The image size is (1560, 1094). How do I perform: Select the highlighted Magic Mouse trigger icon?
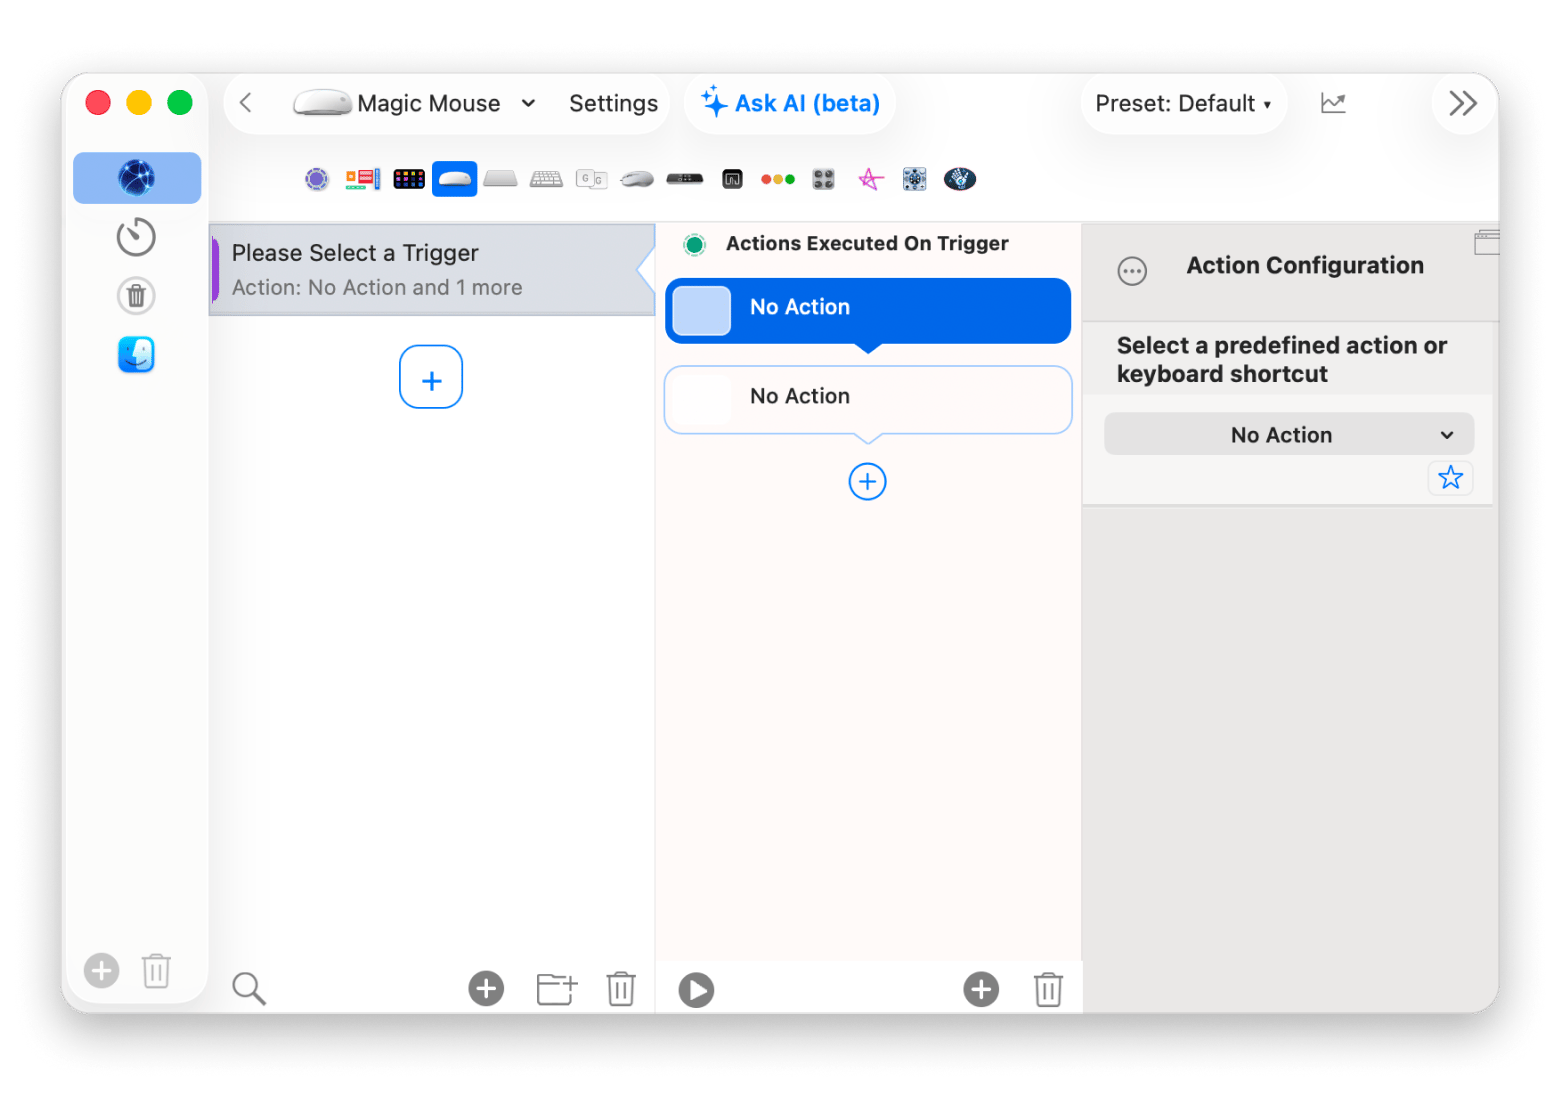pyautogui.click(x=455, y=179)
